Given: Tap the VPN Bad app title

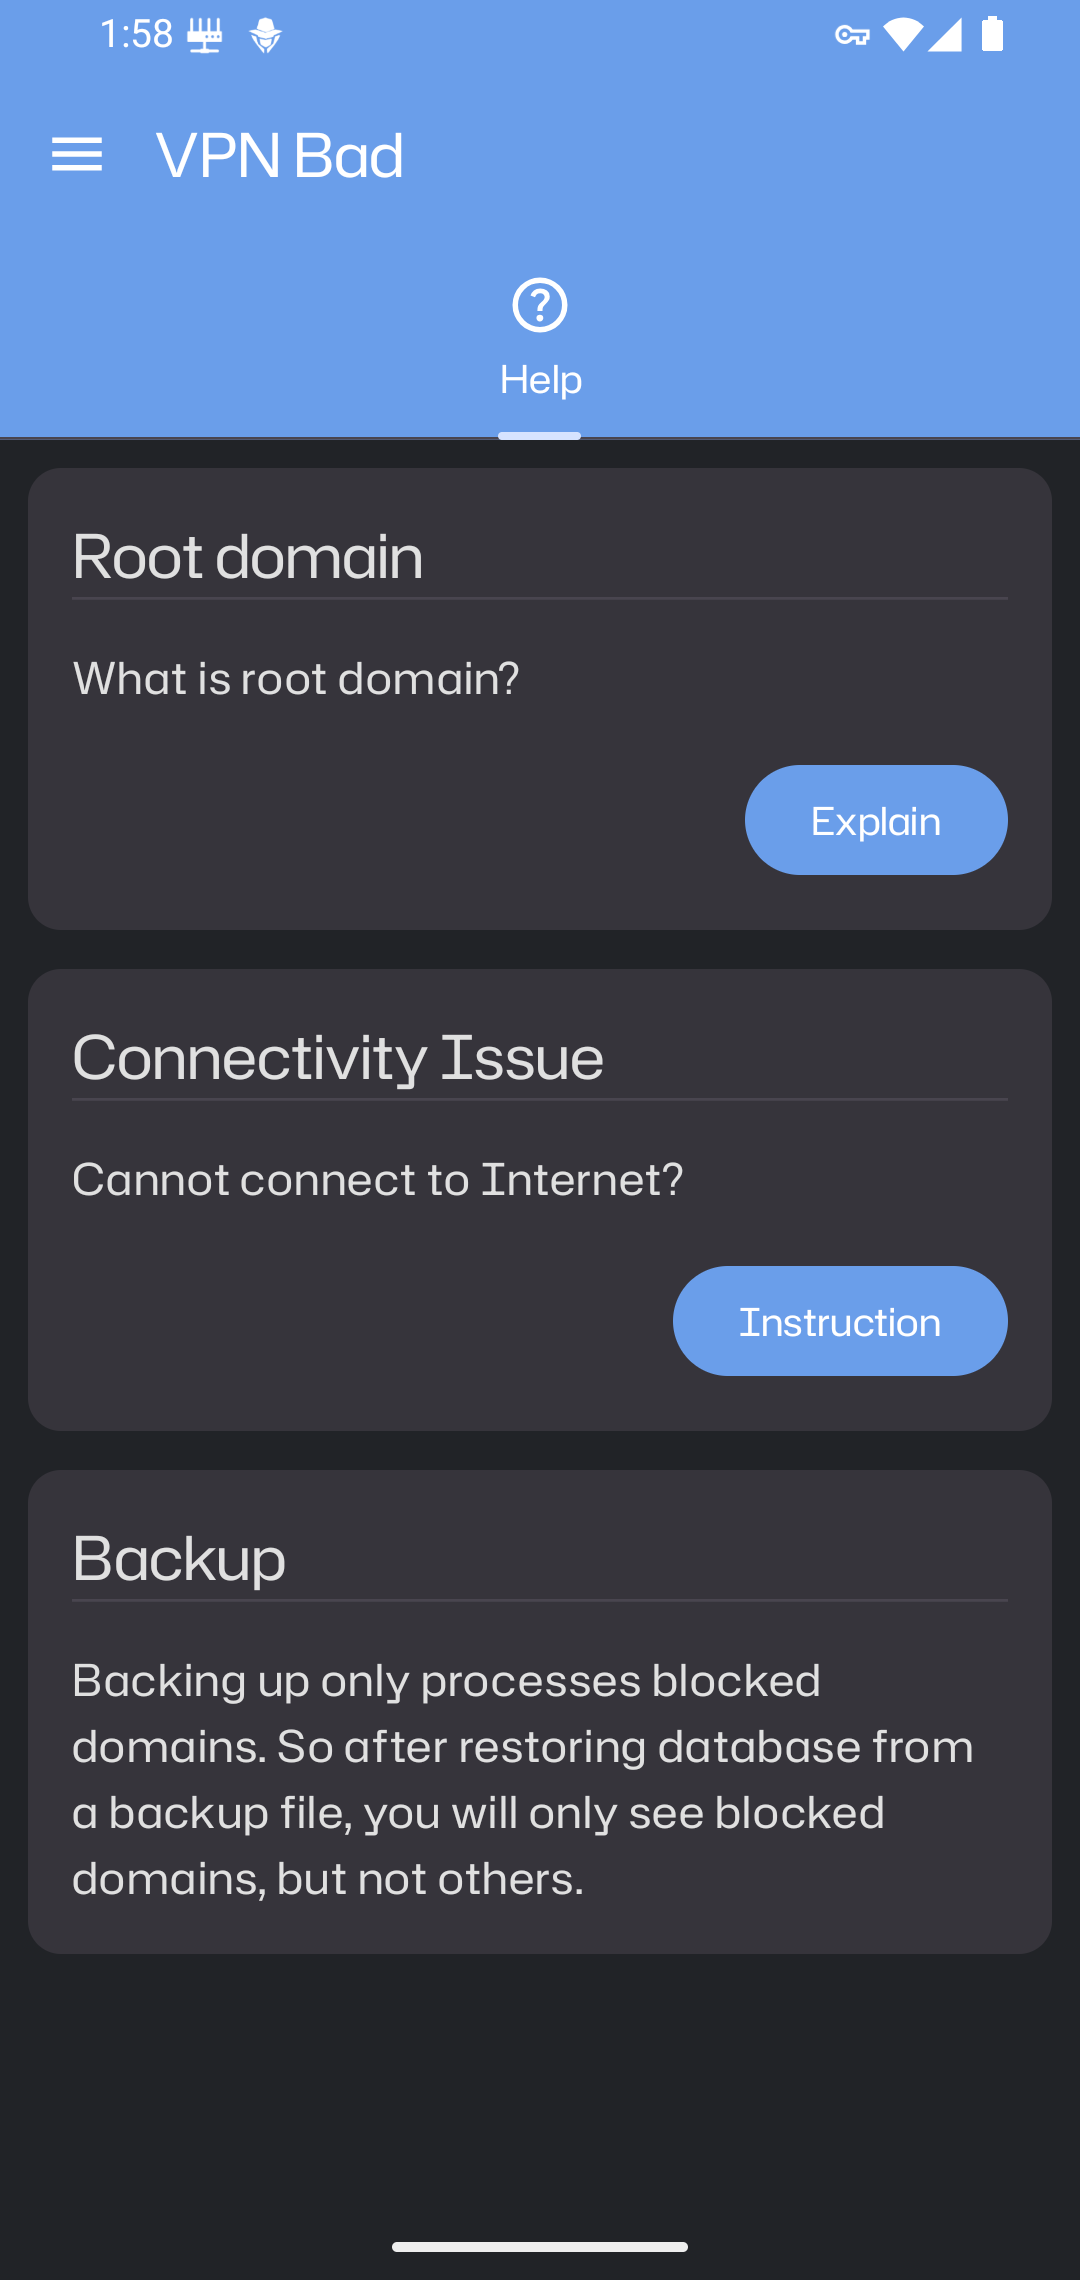Looking at the screenshot, I should [280, 156].
